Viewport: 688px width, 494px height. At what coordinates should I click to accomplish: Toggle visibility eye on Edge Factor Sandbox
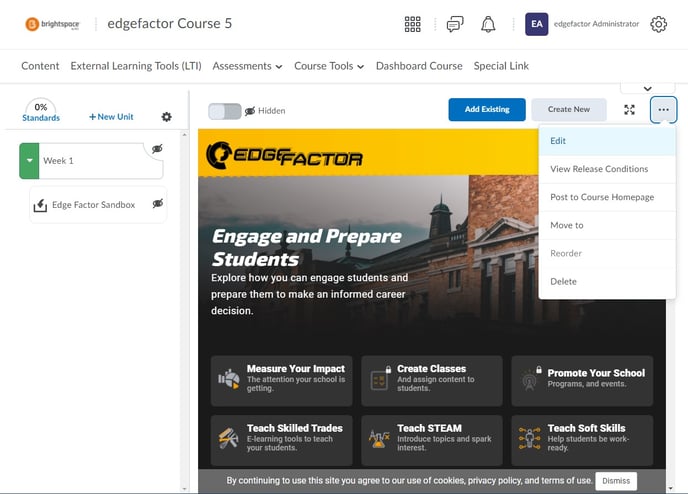[158, 204]
